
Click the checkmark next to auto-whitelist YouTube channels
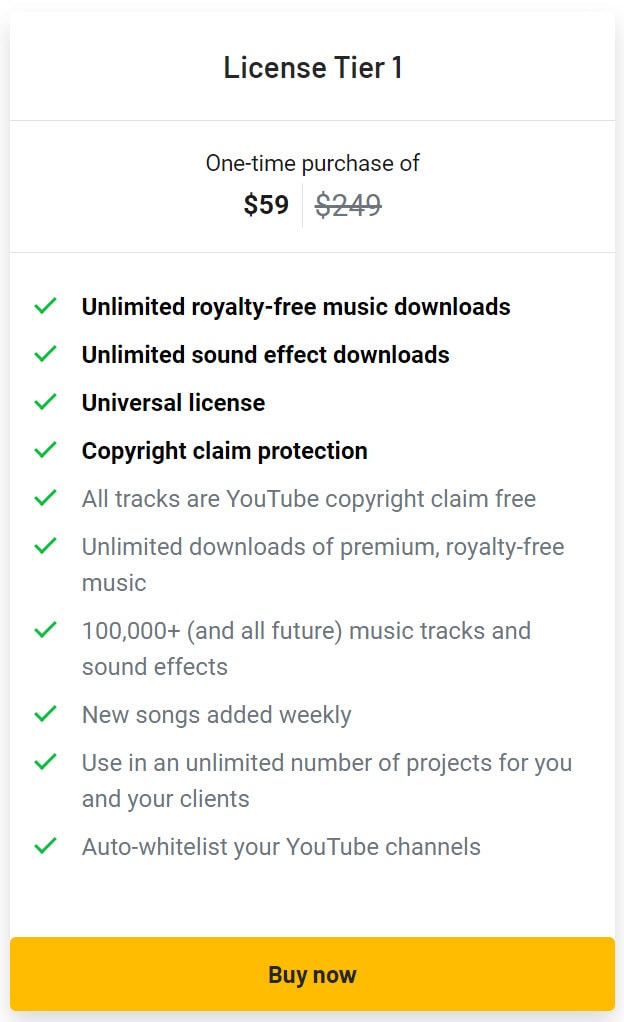click(x=45, y=846)
